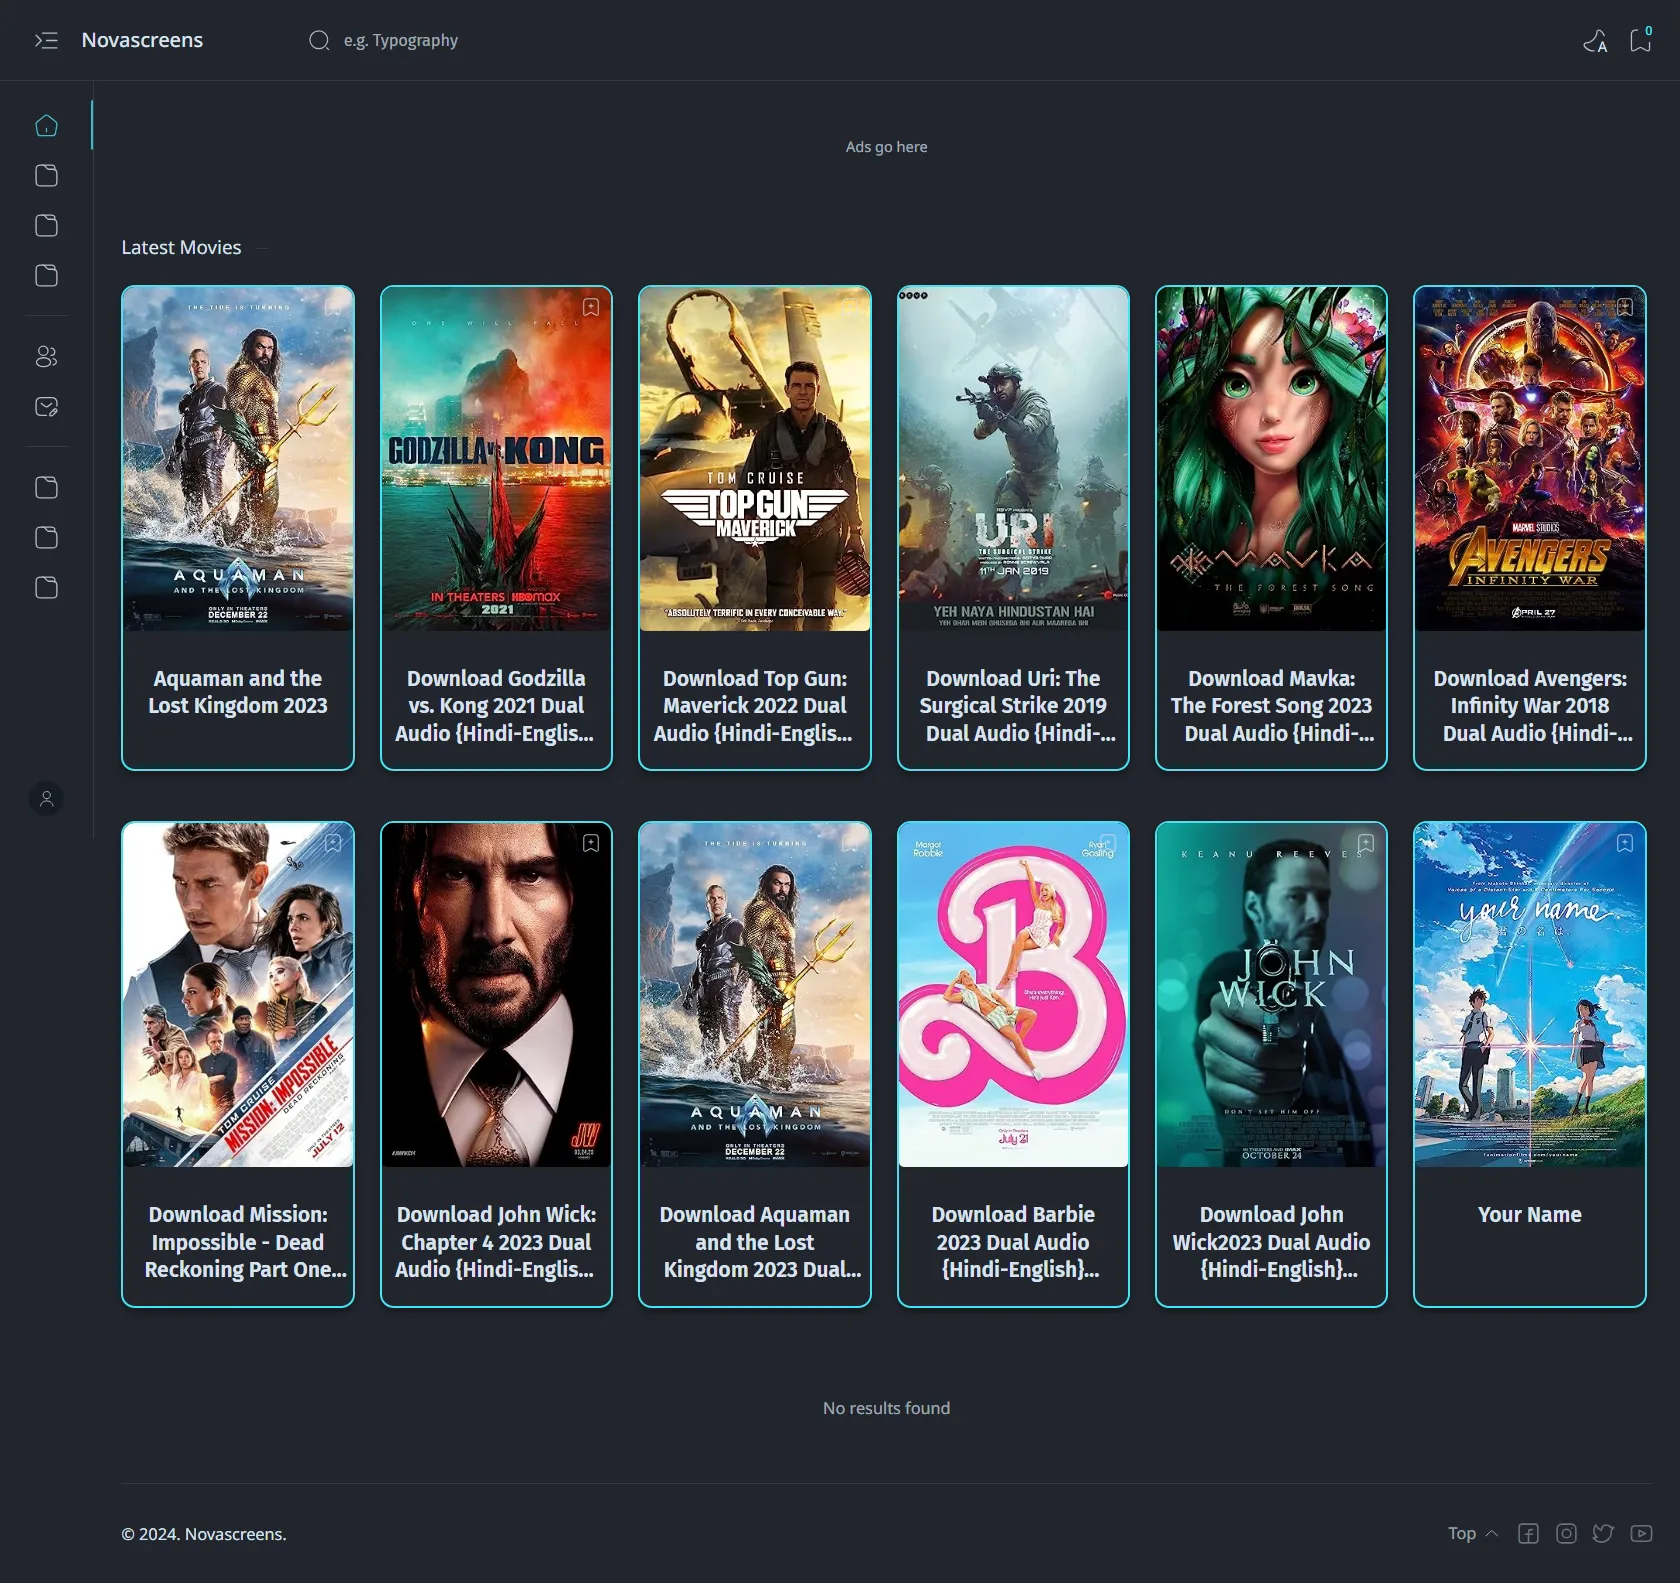Click the Uri surgical strike poster
The image size is (1680, 1583).
coord(1013,459)
